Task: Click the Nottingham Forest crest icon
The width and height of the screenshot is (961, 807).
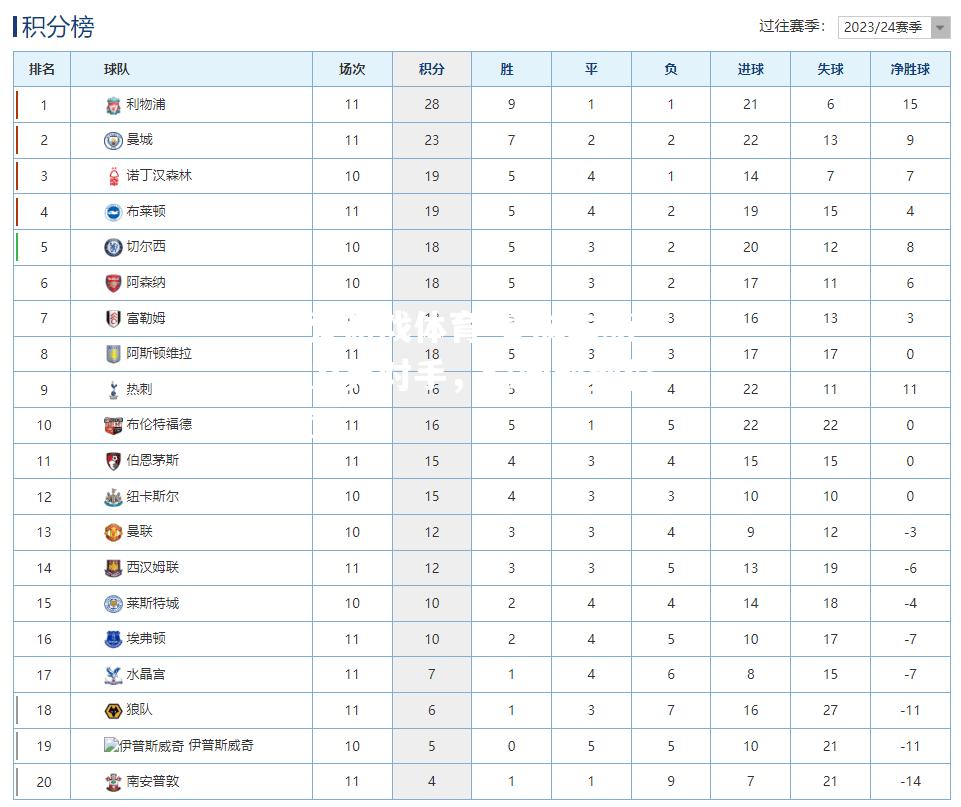Action: (x=113, y=176)
